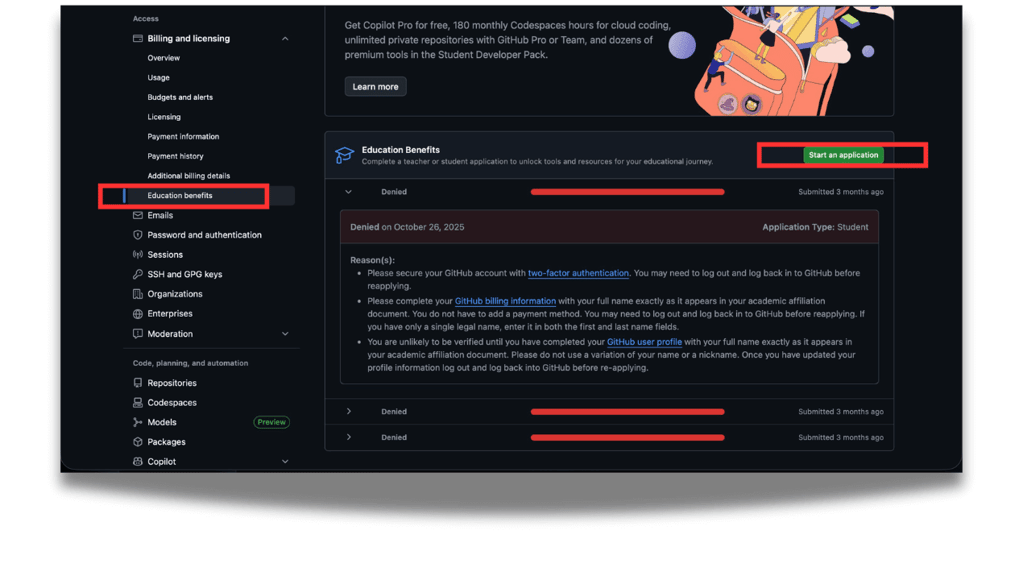The width and height of the screenshot is (1024, 580).
Task: Expand the Moderation section chevron
Action: click(x=285, y=334)
